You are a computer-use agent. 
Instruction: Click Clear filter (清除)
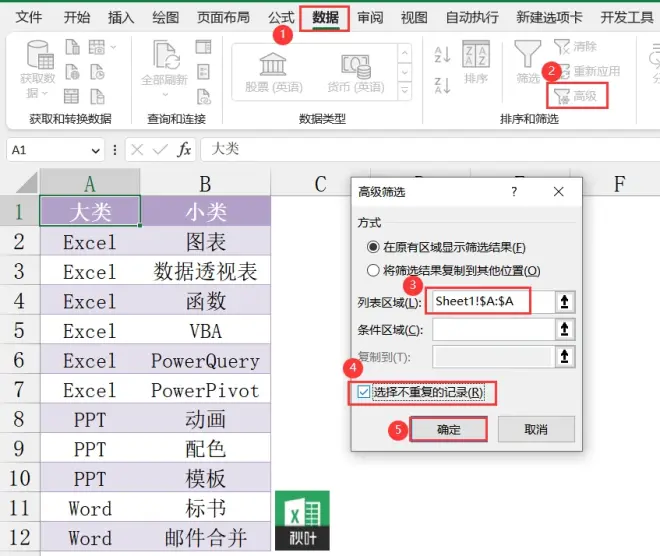click(575, 47)
